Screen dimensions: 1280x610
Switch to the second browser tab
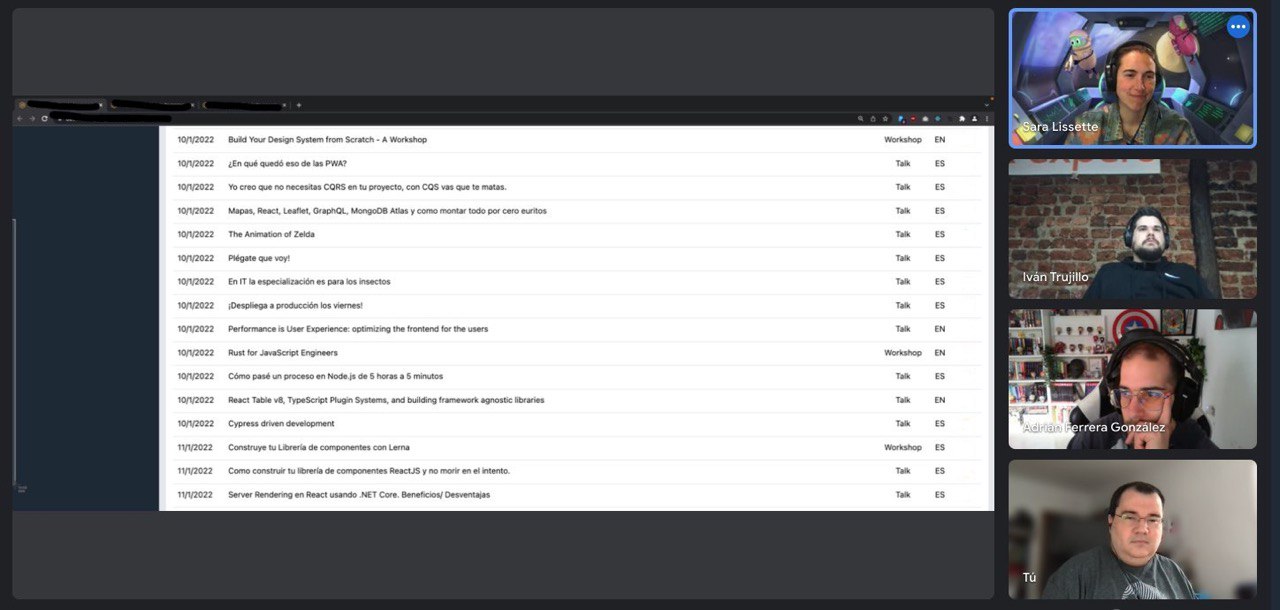click(148, 105)
